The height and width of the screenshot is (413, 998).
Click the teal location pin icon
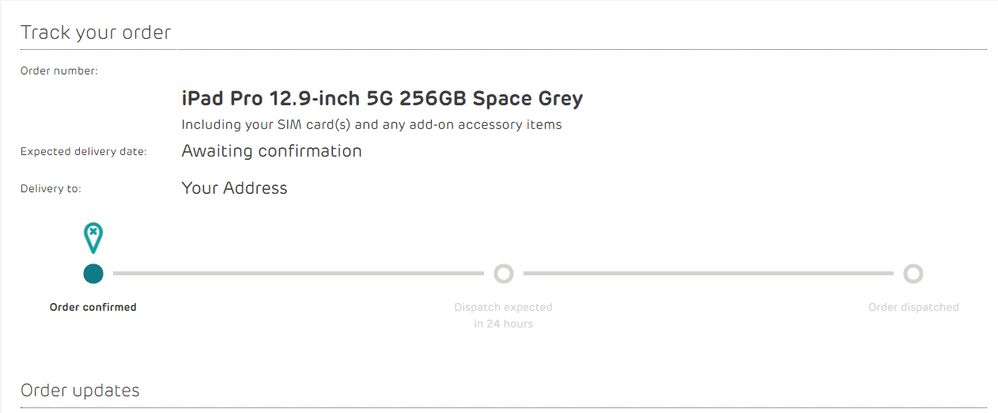(x=93, y=238)
